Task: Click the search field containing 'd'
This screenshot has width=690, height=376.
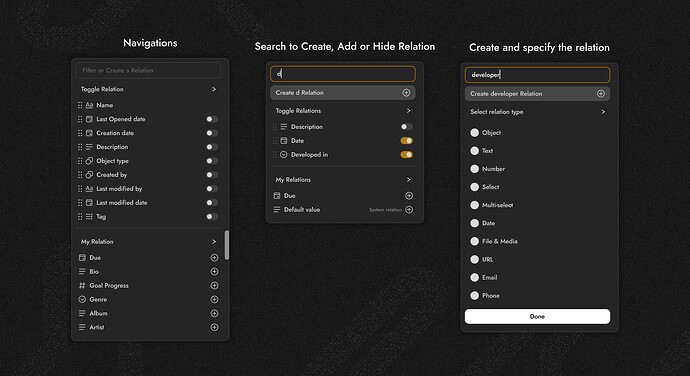Action: click(x=343, y=74)
